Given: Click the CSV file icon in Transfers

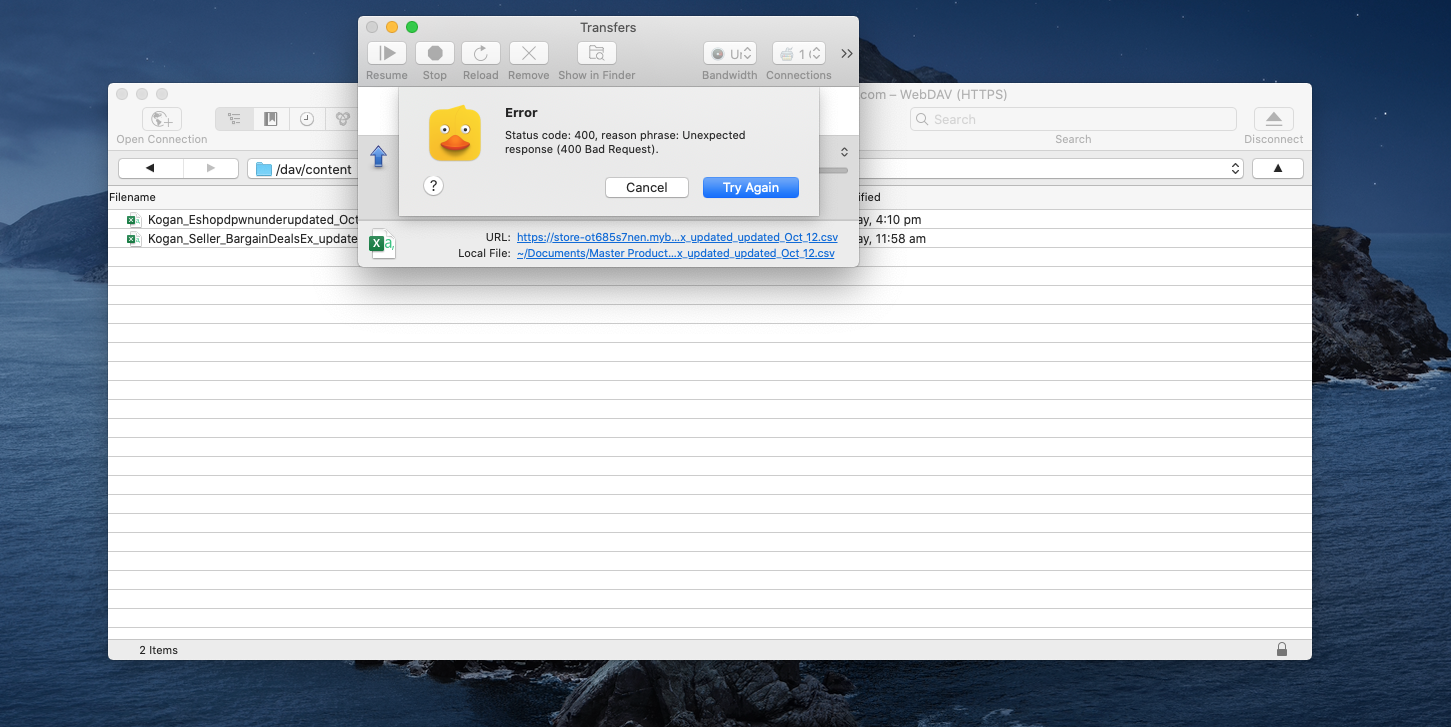Looking at the screenshot, I should click(383, 244).
